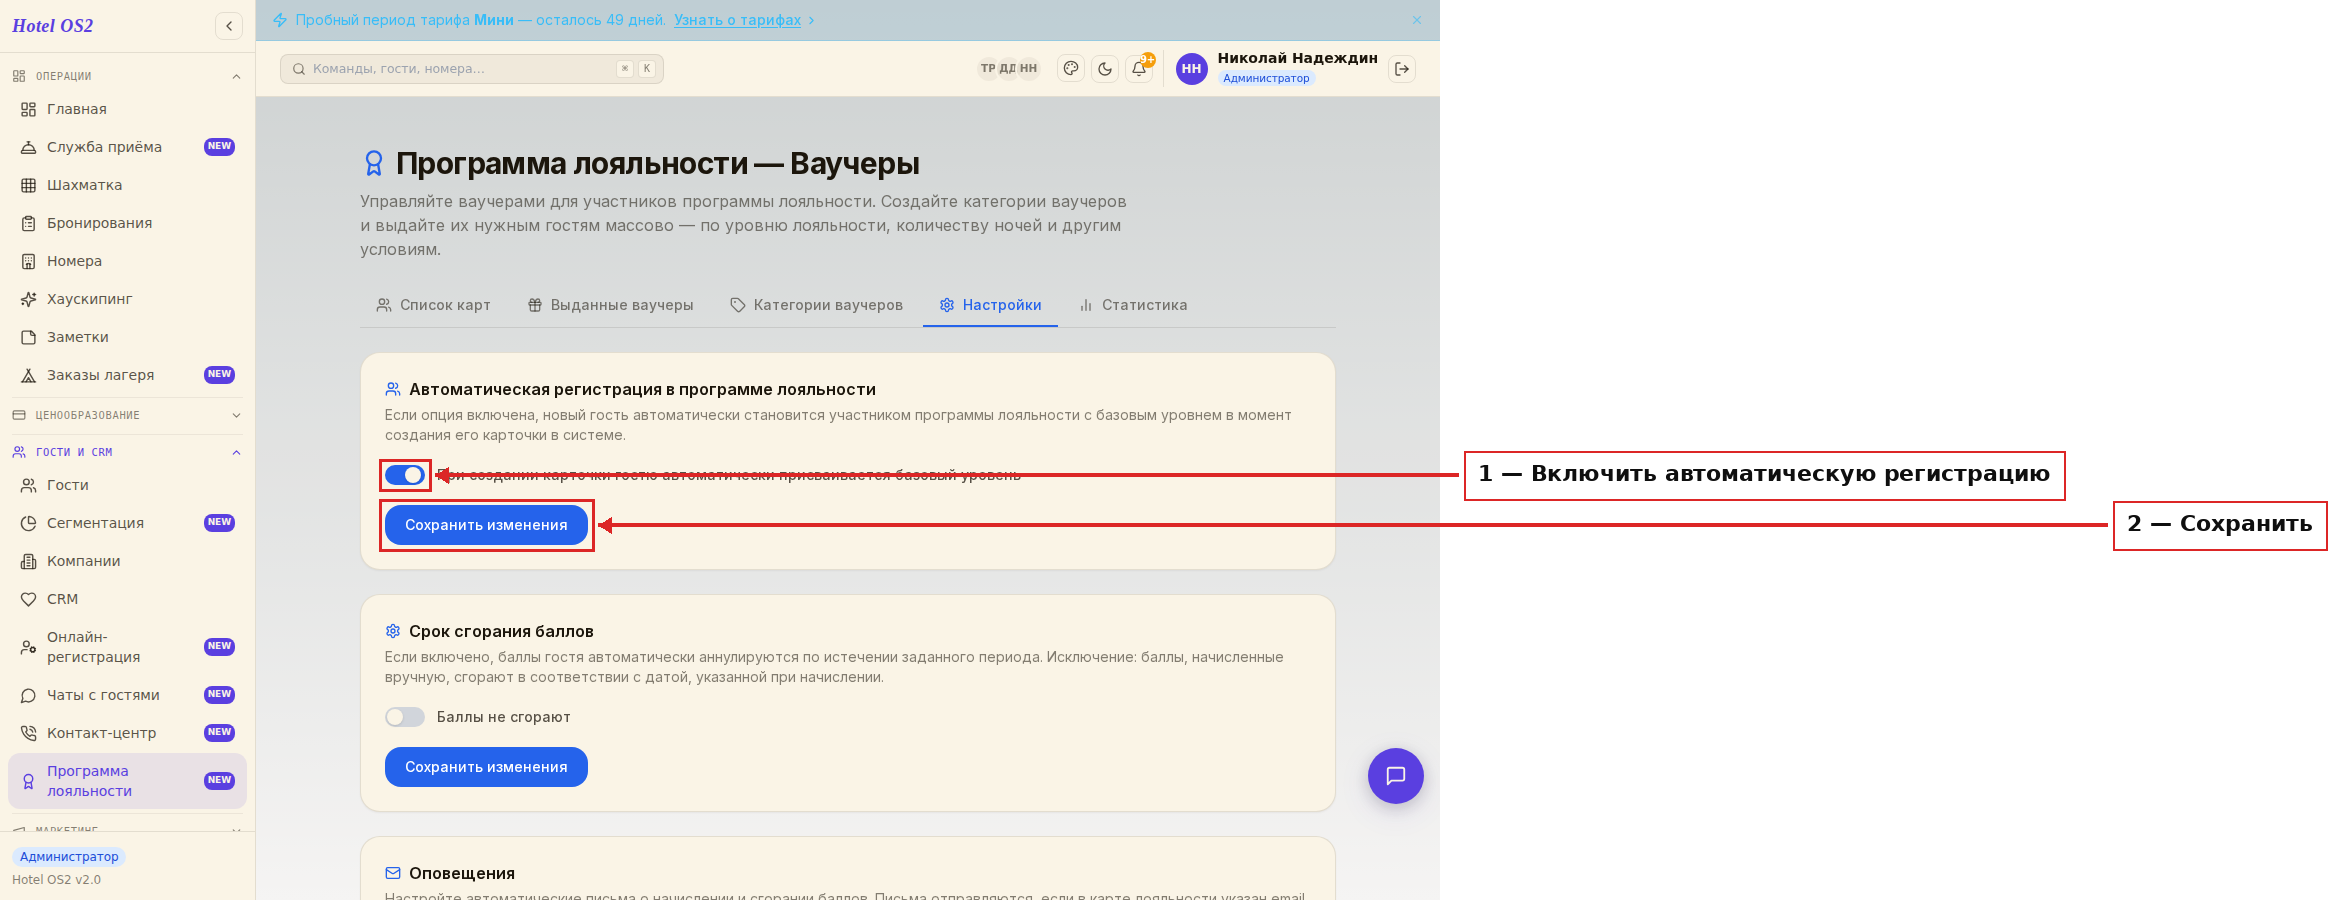Click the Оповещения section heading
Screen dimensions: 2351x900
[462, 873]
